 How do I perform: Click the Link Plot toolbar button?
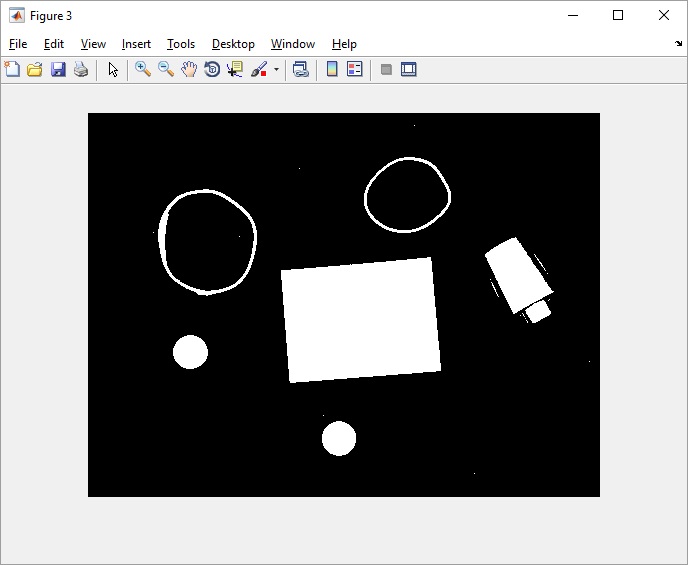pyautogui.click(x=300, y=69)
